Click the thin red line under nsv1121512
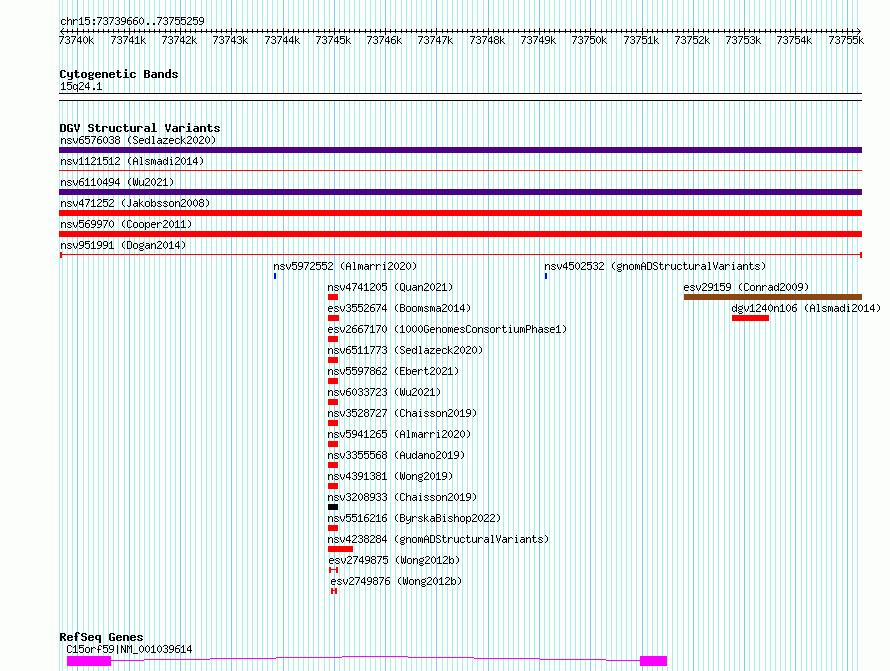 (x=460, y=170)
